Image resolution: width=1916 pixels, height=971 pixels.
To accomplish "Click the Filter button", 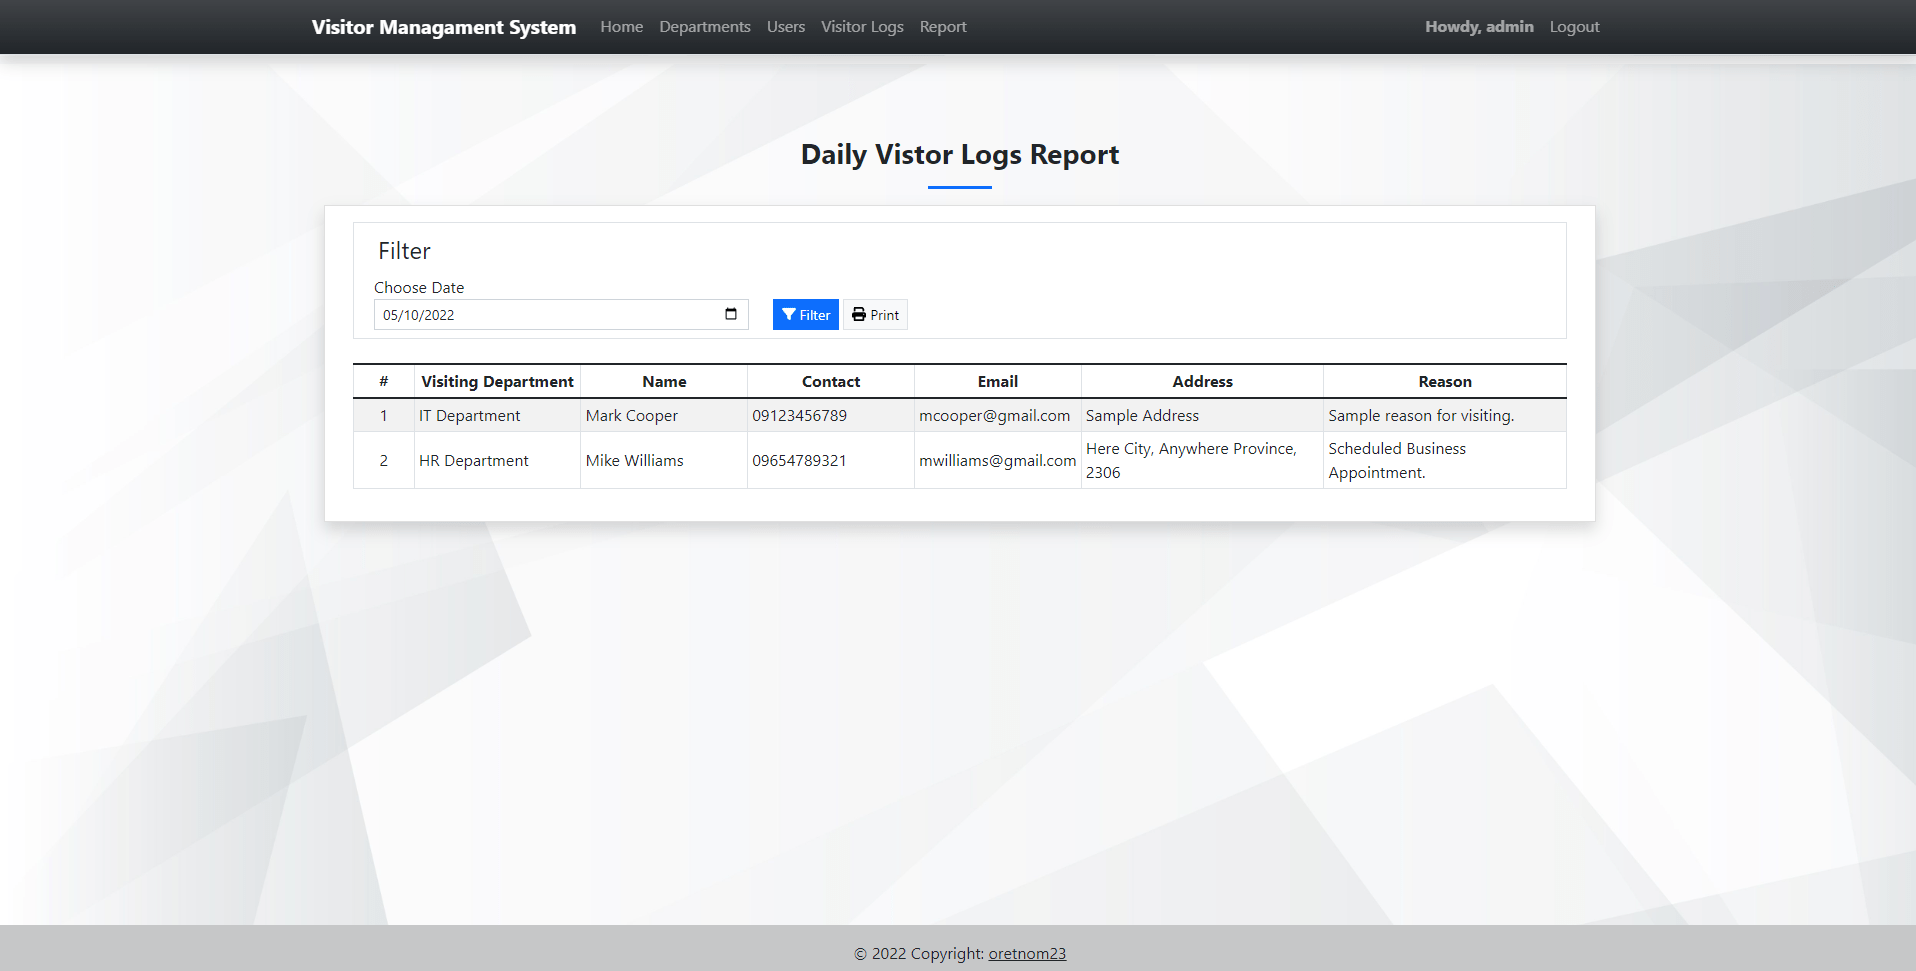I will 805,314.
